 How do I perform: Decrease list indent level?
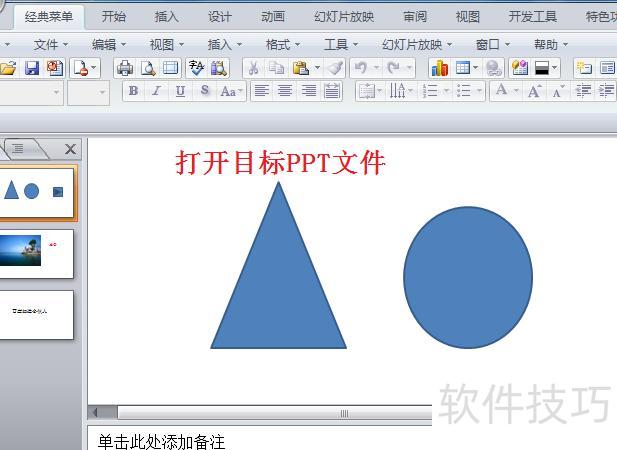pos(583,91)
